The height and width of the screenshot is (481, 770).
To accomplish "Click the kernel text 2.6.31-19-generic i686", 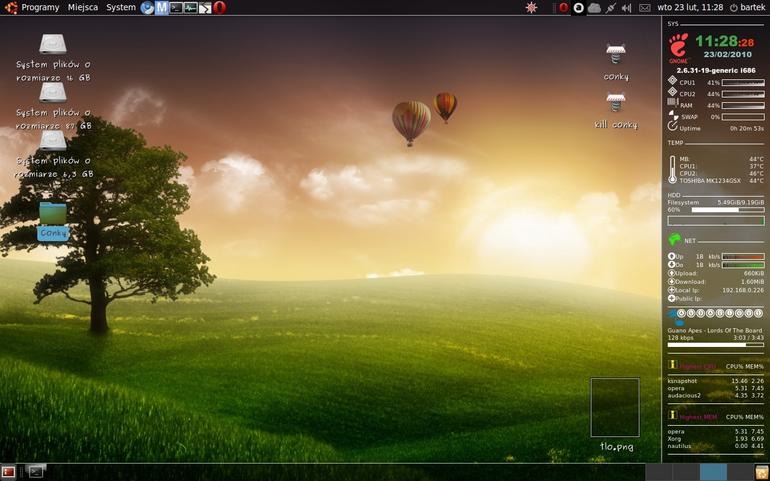I will (716, 71).
